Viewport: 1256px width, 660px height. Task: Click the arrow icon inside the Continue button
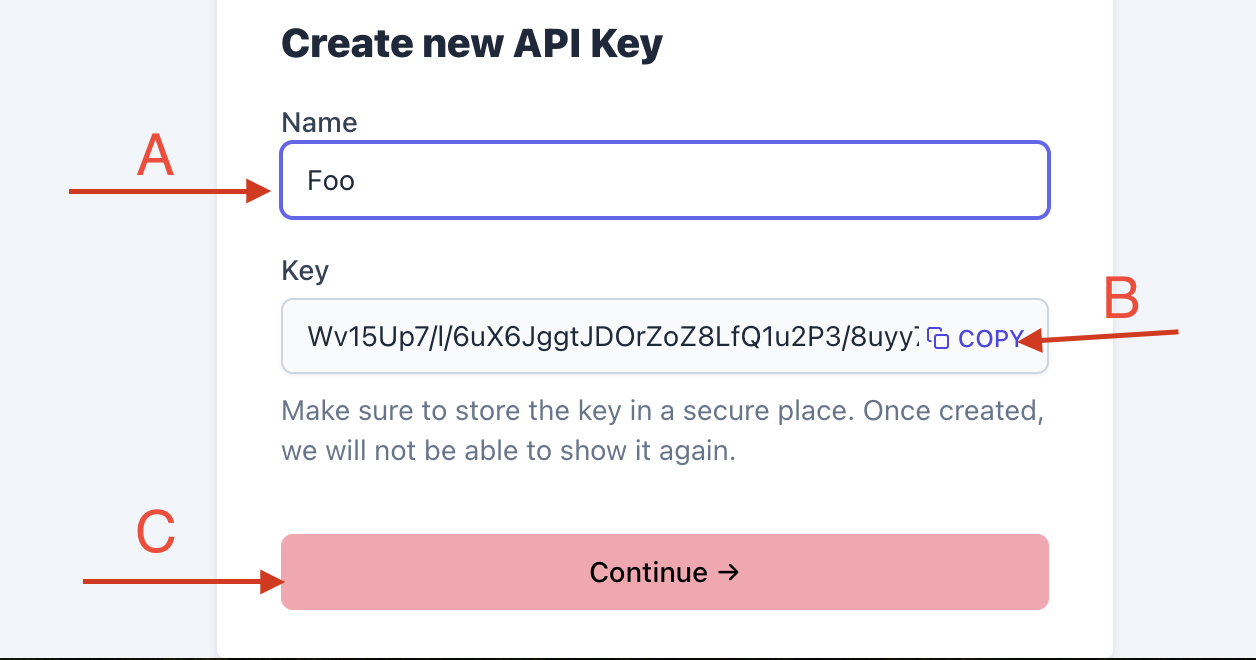tap(729, 573)
